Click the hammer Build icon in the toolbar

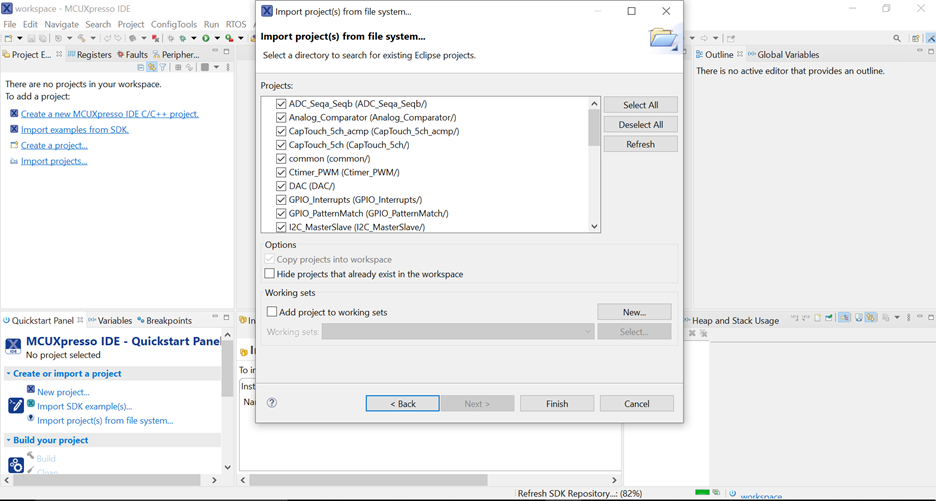point(81,38)
